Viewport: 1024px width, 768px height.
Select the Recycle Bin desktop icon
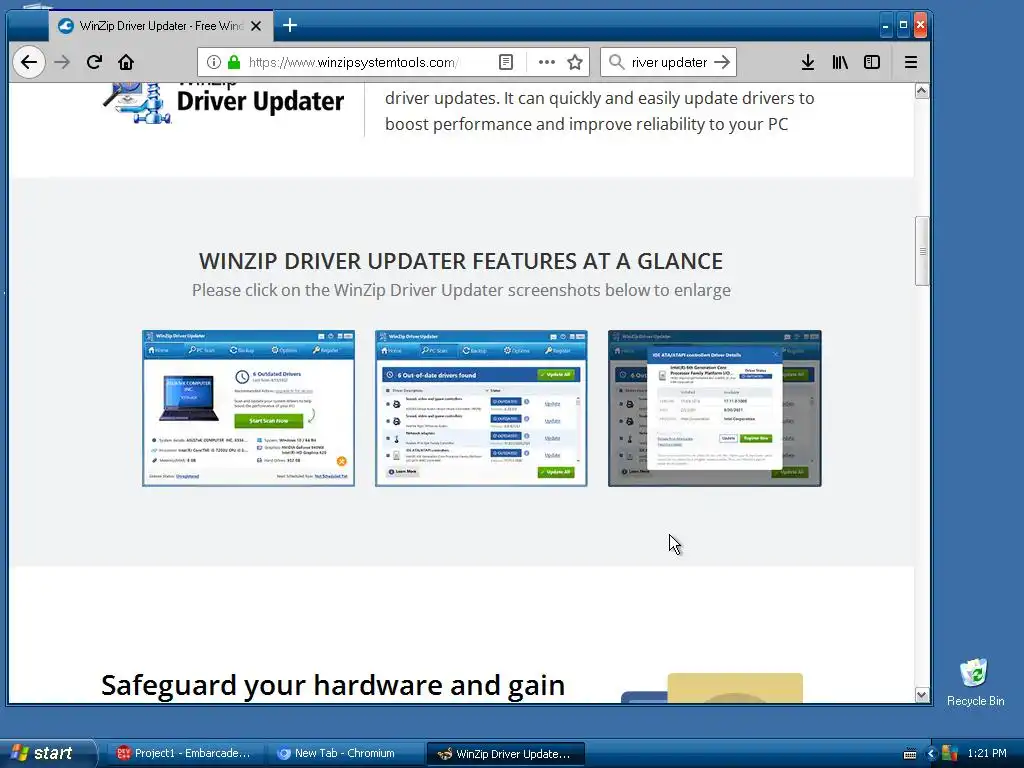pyautogui.click(x=975, y=682)
